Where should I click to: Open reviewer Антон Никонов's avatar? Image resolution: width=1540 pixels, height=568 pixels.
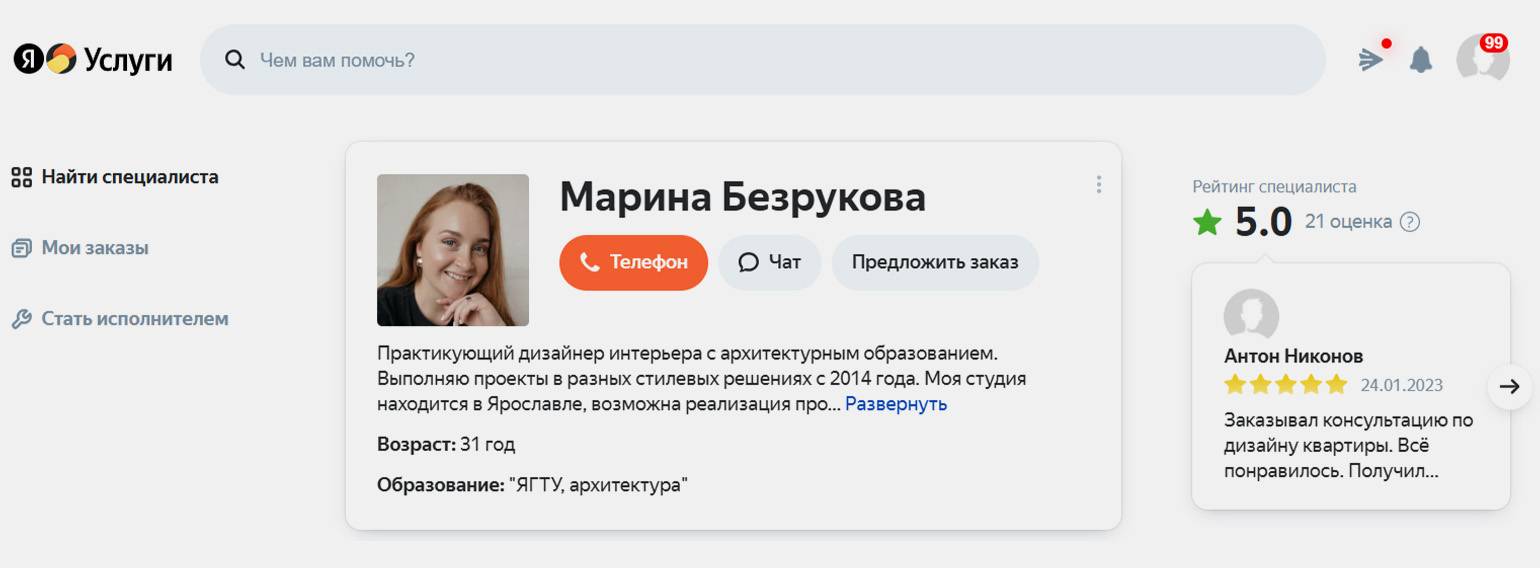1251,315
